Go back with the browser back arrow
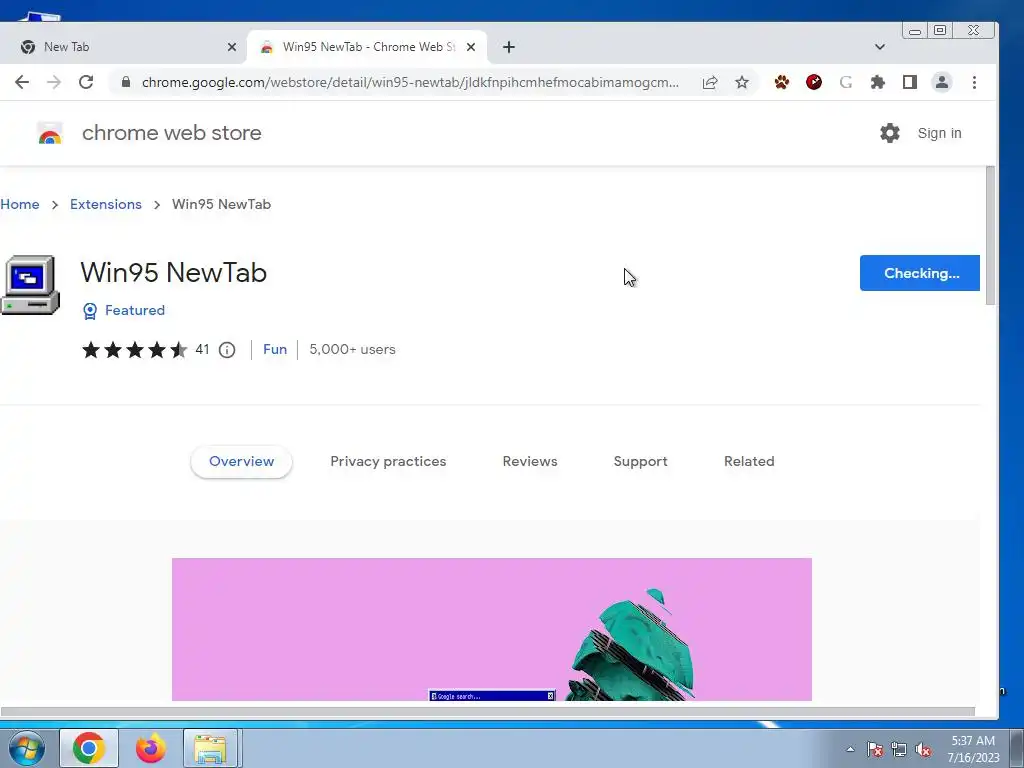Screen dimensions: 1024x768 point(22,82)
